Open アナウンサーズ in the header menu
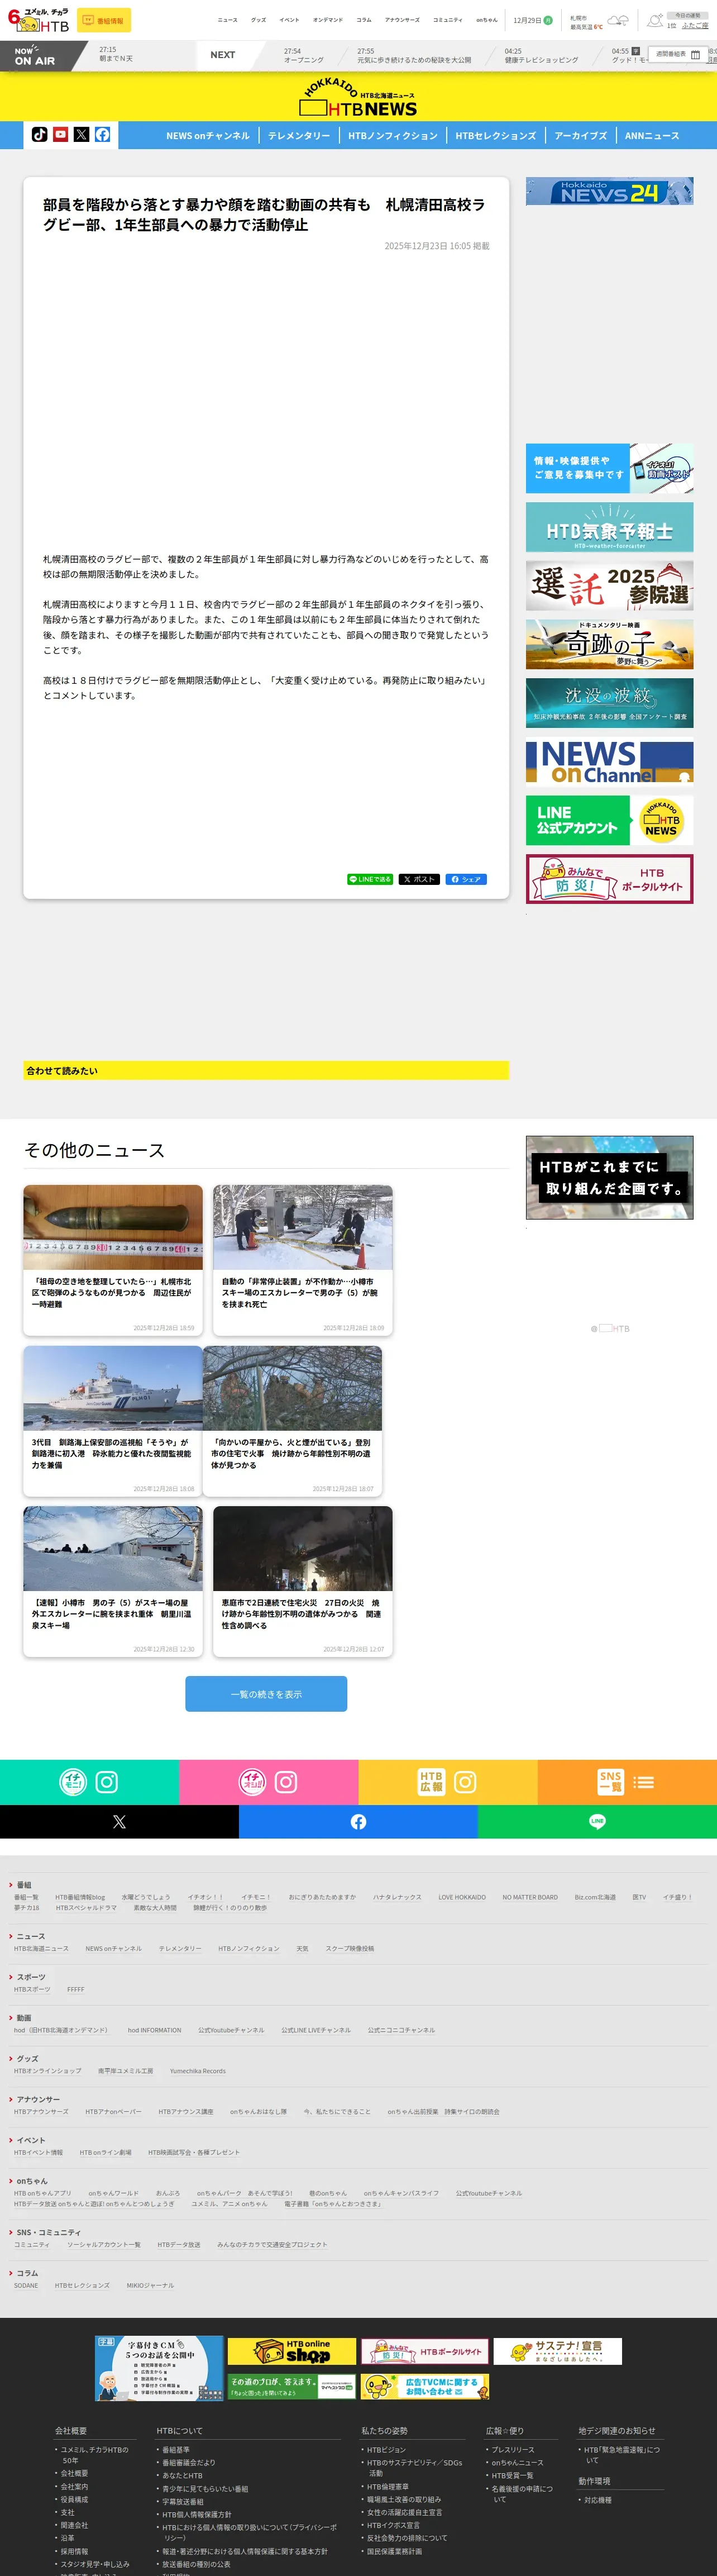The image size is (717, 2576). [x=402, y=20]
